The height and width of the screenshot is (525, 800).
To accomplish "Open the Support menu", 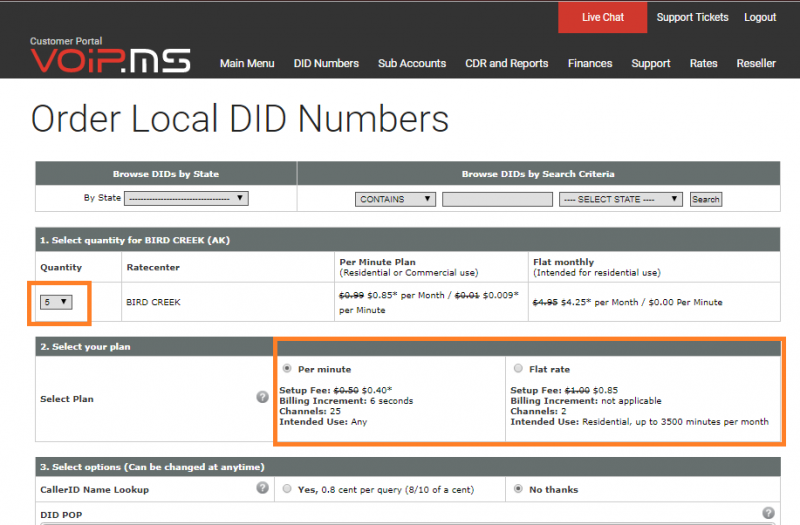I will pos(651,63).
